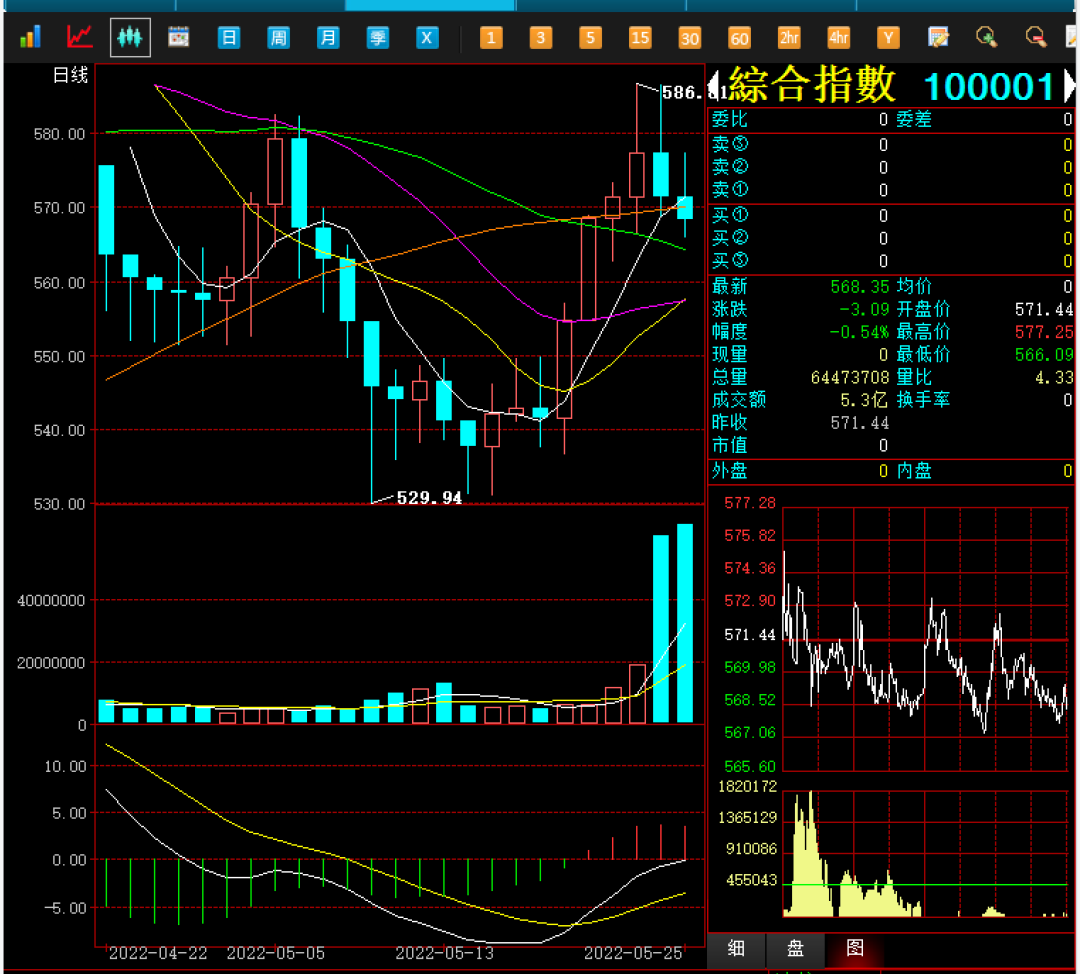Select the 5-minute interval button
Screen dimensions: 1080x974
click(590, 37)
